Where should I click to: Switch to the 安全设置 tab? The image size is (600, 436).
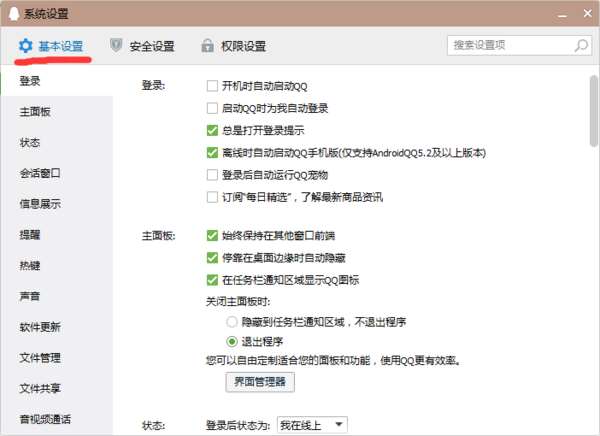tap(142, 46)
